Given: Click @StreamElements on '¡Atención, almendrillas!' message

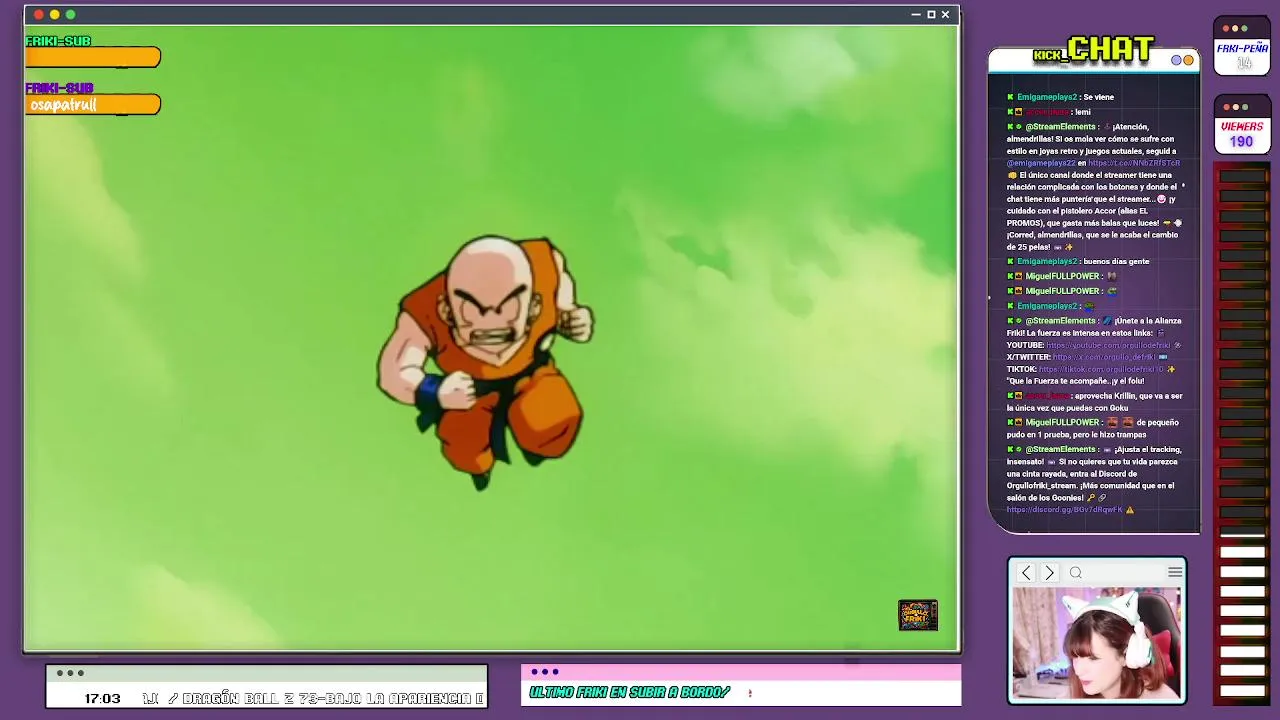Looking at the screenshot, I should click(x=1061, y=127).
